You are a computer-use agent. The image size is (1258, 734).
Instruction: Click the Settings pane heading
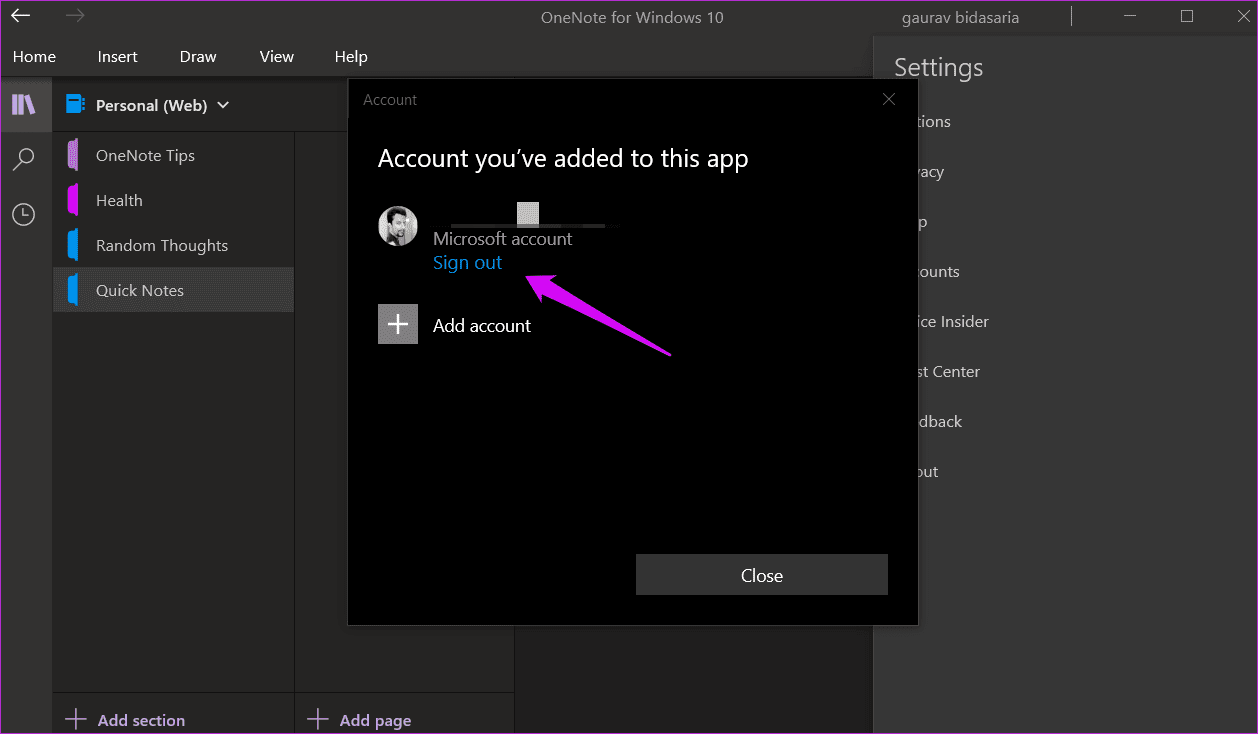tap(938, 67)
